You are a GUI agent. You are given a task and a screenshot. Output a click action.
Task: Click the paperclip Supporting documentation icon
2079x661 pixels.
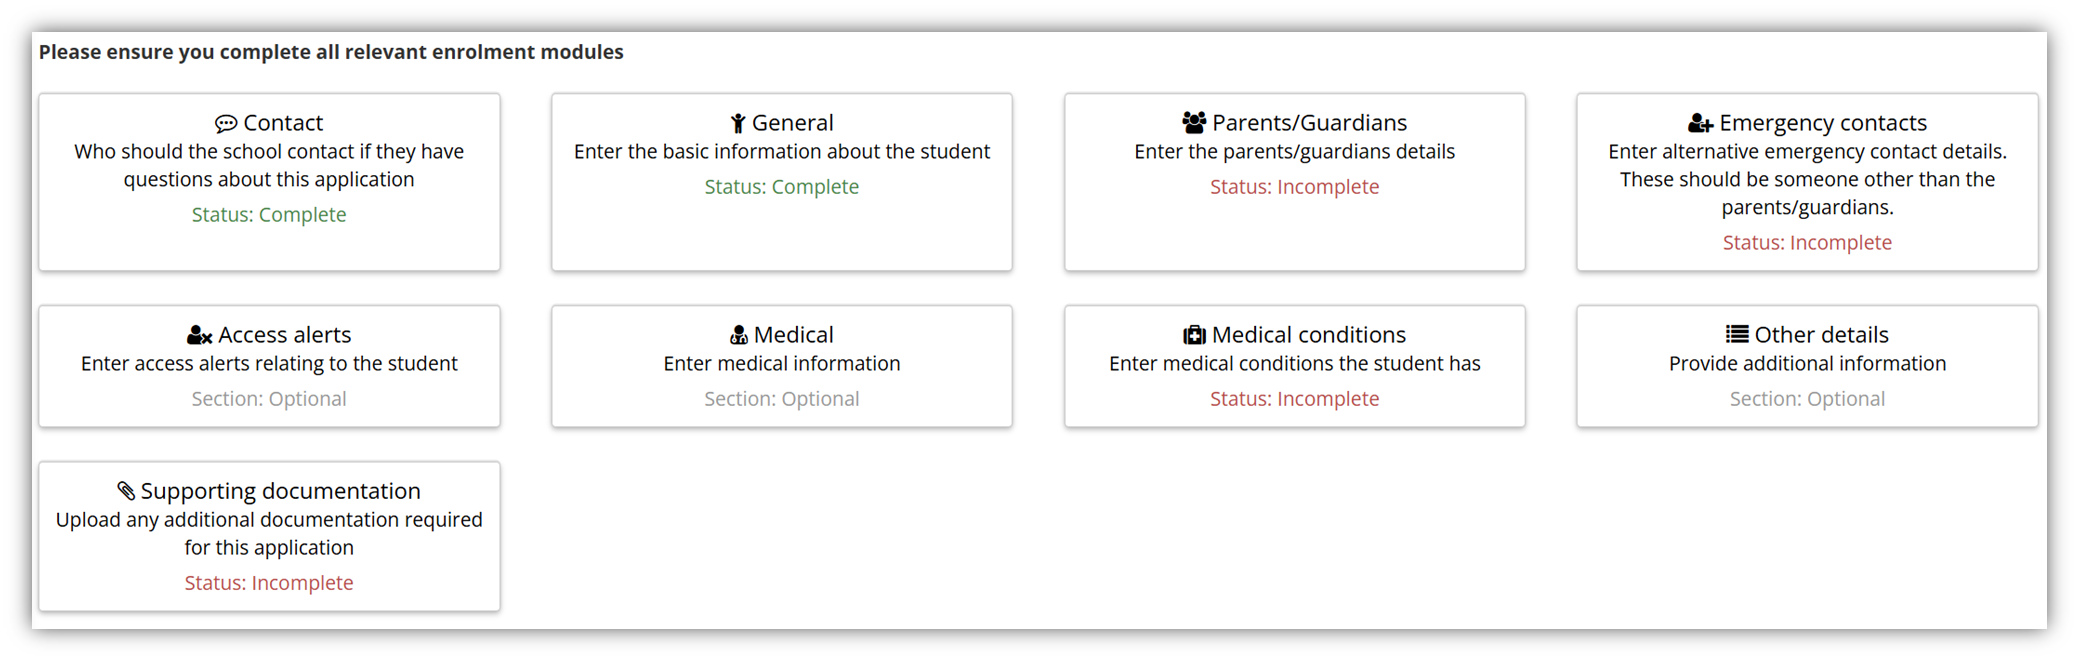pos(126,491)
